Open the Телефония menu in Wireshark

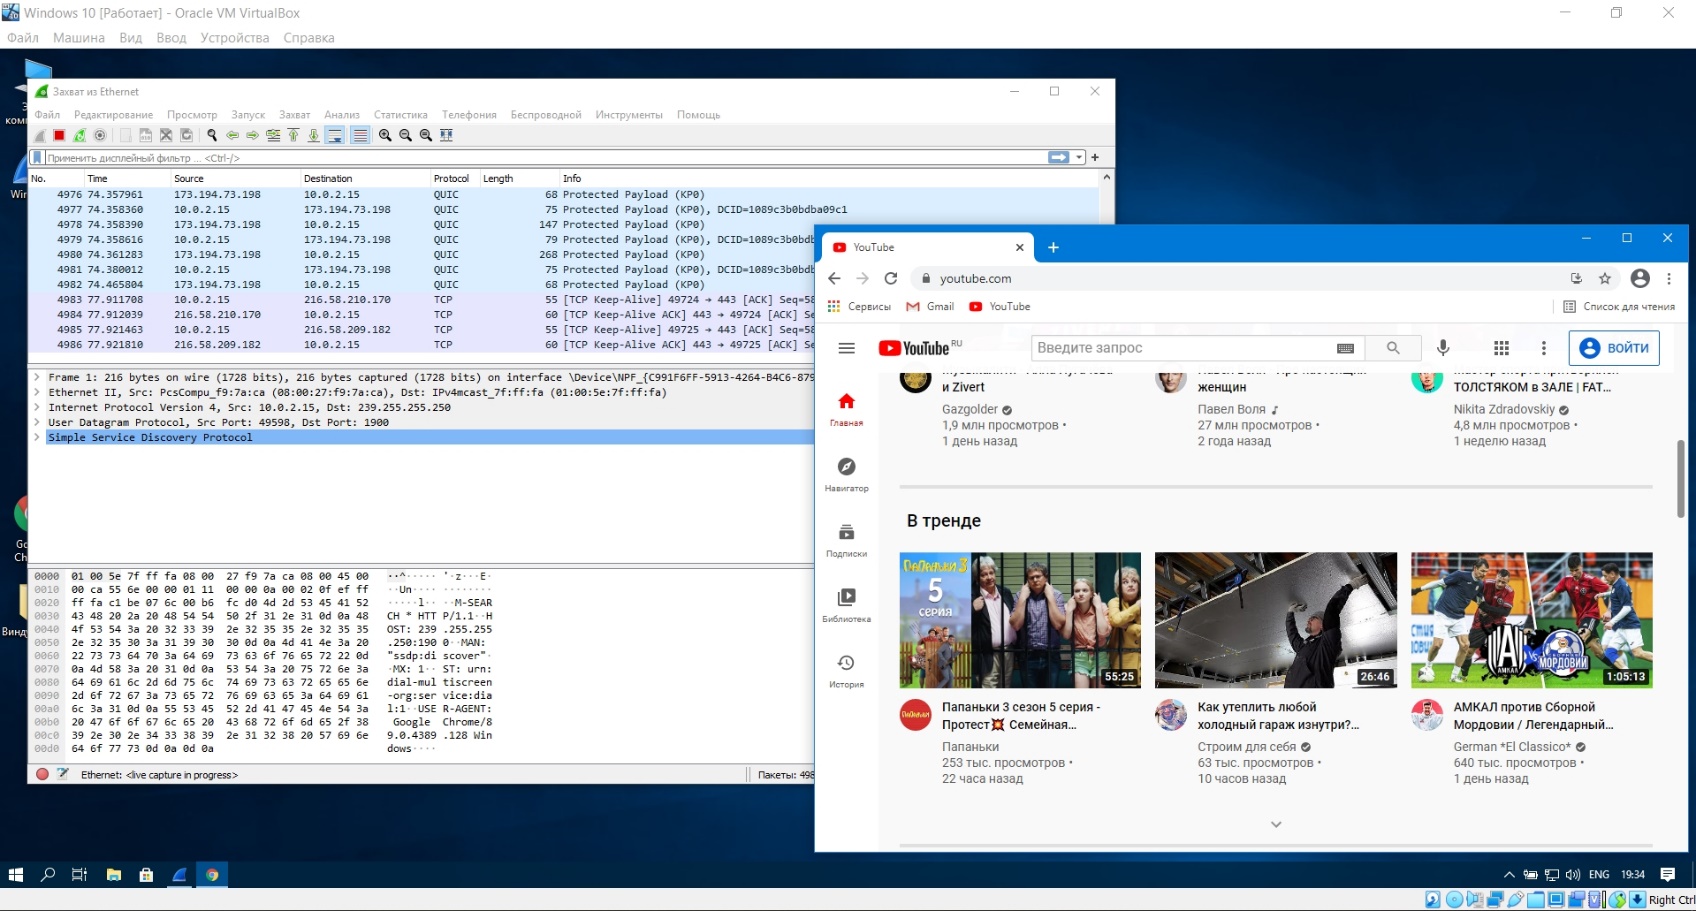pos(469,115)
